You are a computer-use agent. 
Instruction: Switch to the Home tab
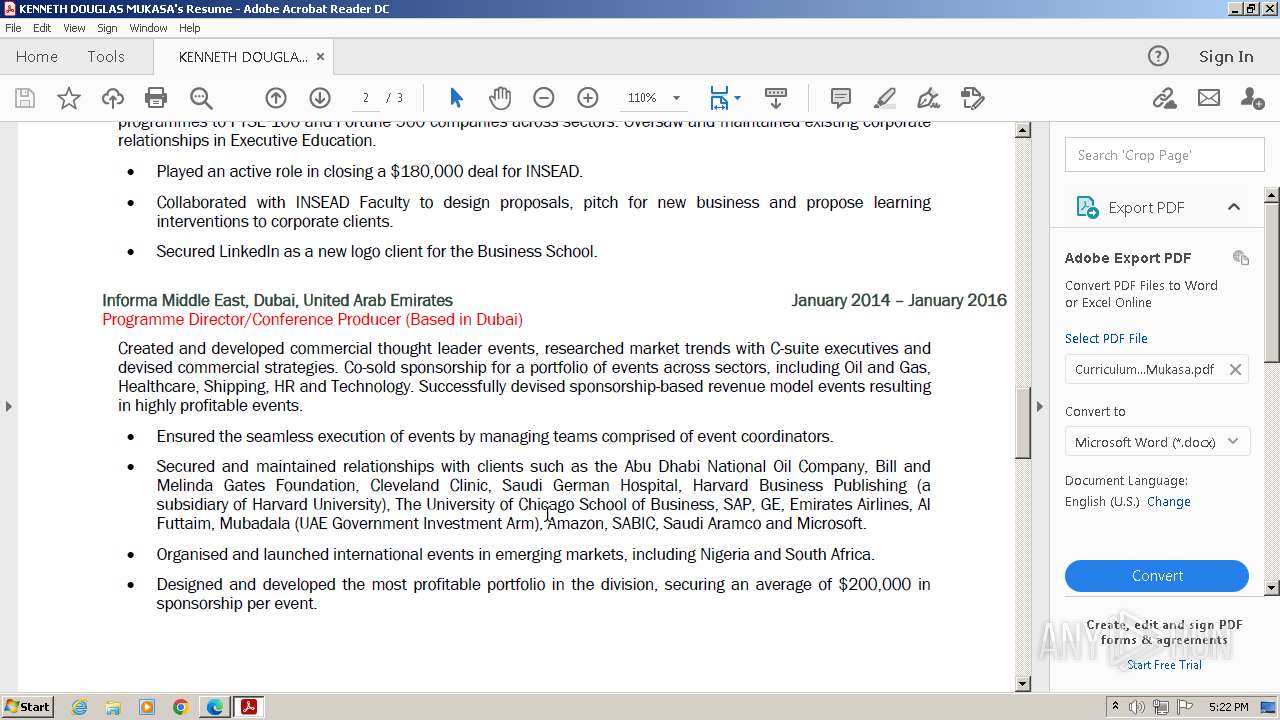coord(37,57)
